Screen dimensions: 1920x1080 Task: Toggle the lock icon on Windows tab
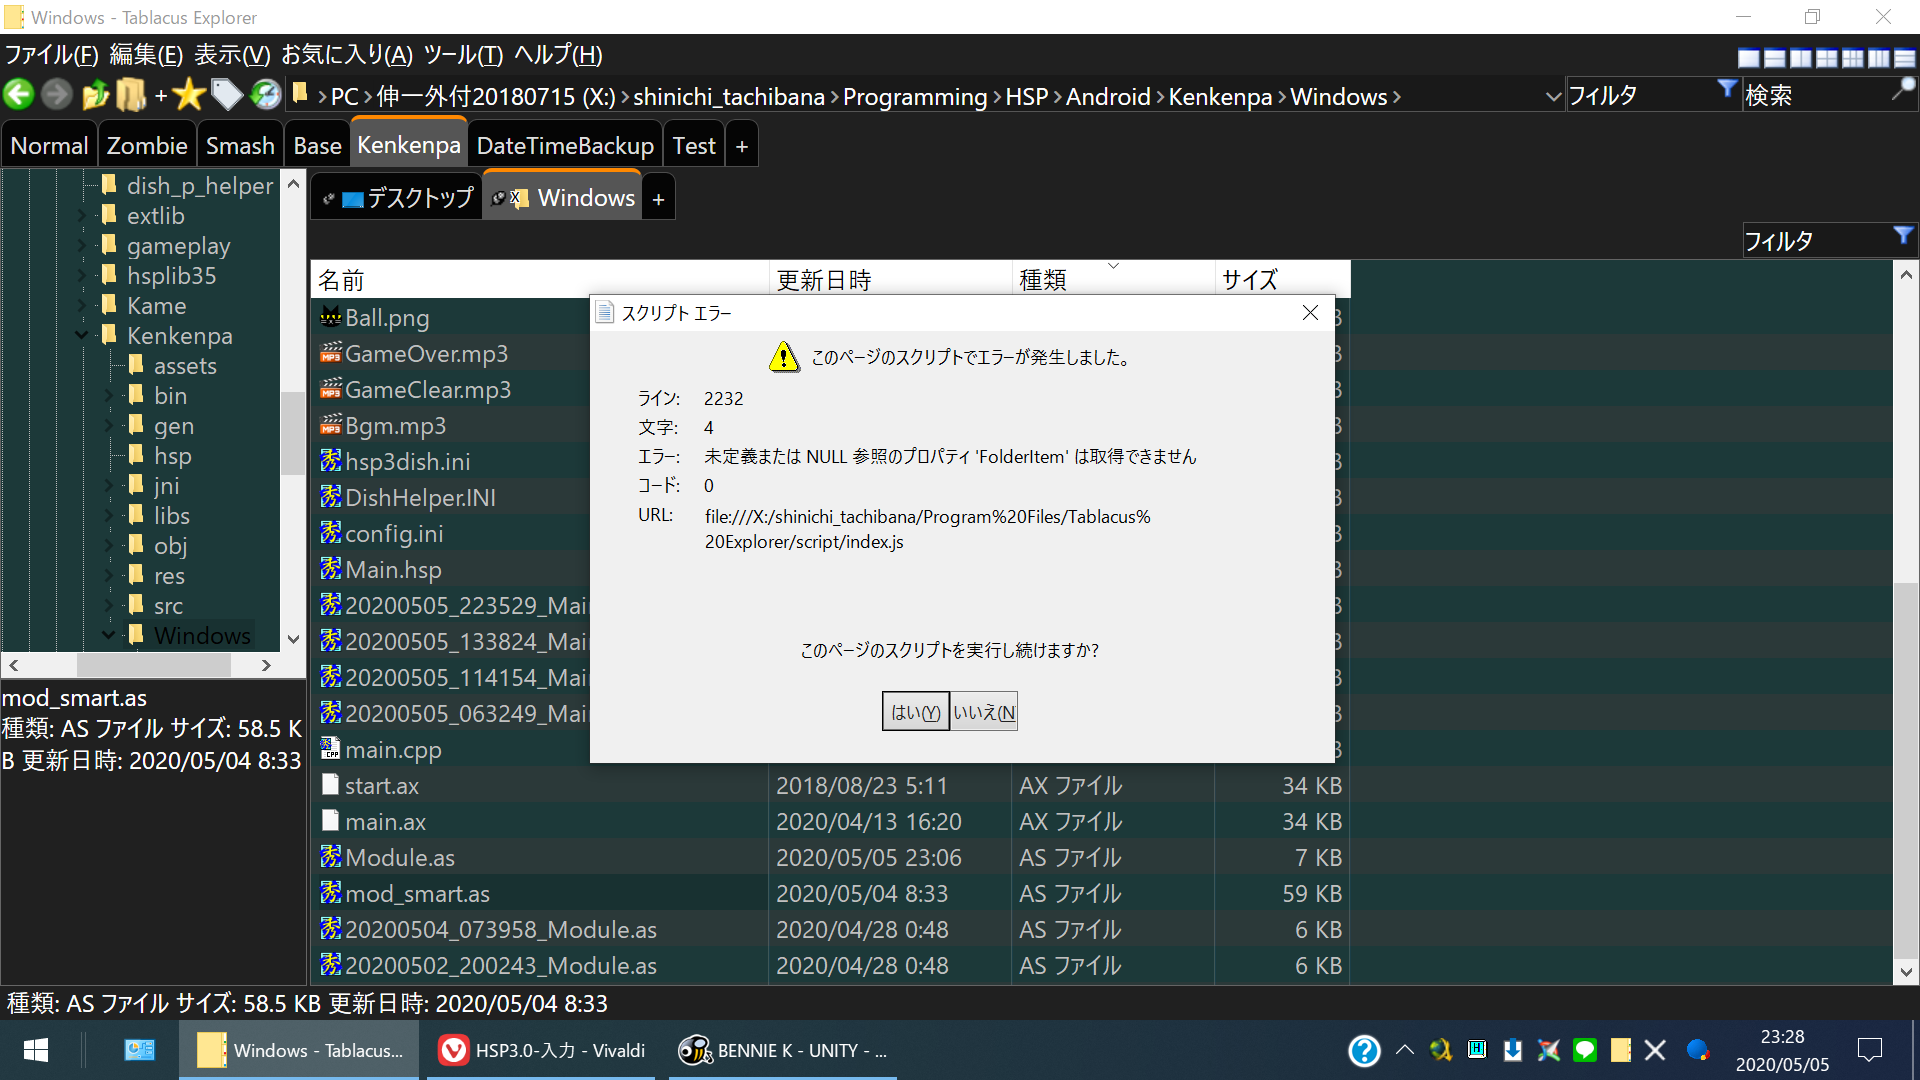pyautogui.click(x=499, y=198)
